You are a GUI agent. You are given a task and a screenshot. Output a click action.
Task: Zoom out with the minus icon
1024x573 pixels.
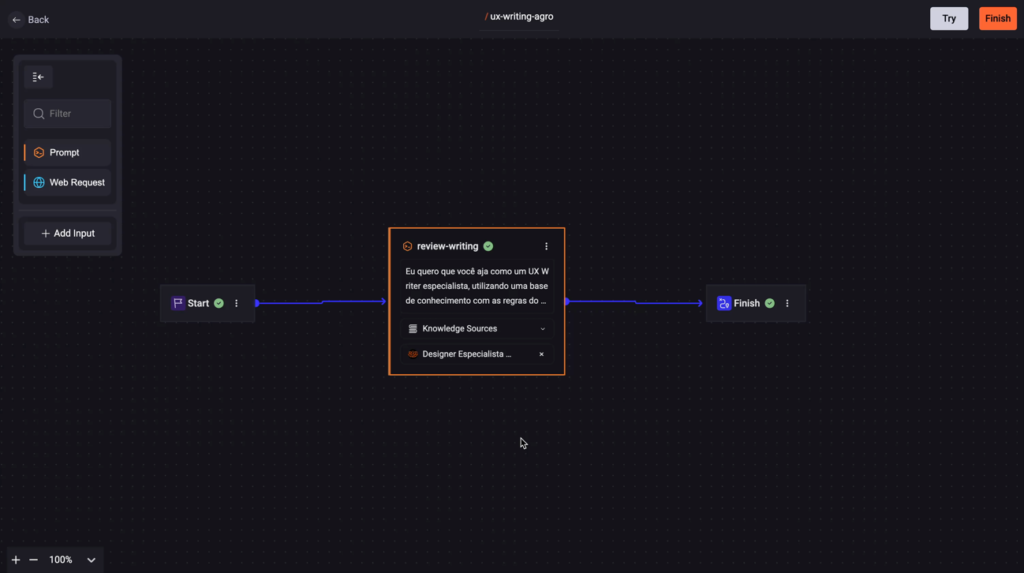33,560
